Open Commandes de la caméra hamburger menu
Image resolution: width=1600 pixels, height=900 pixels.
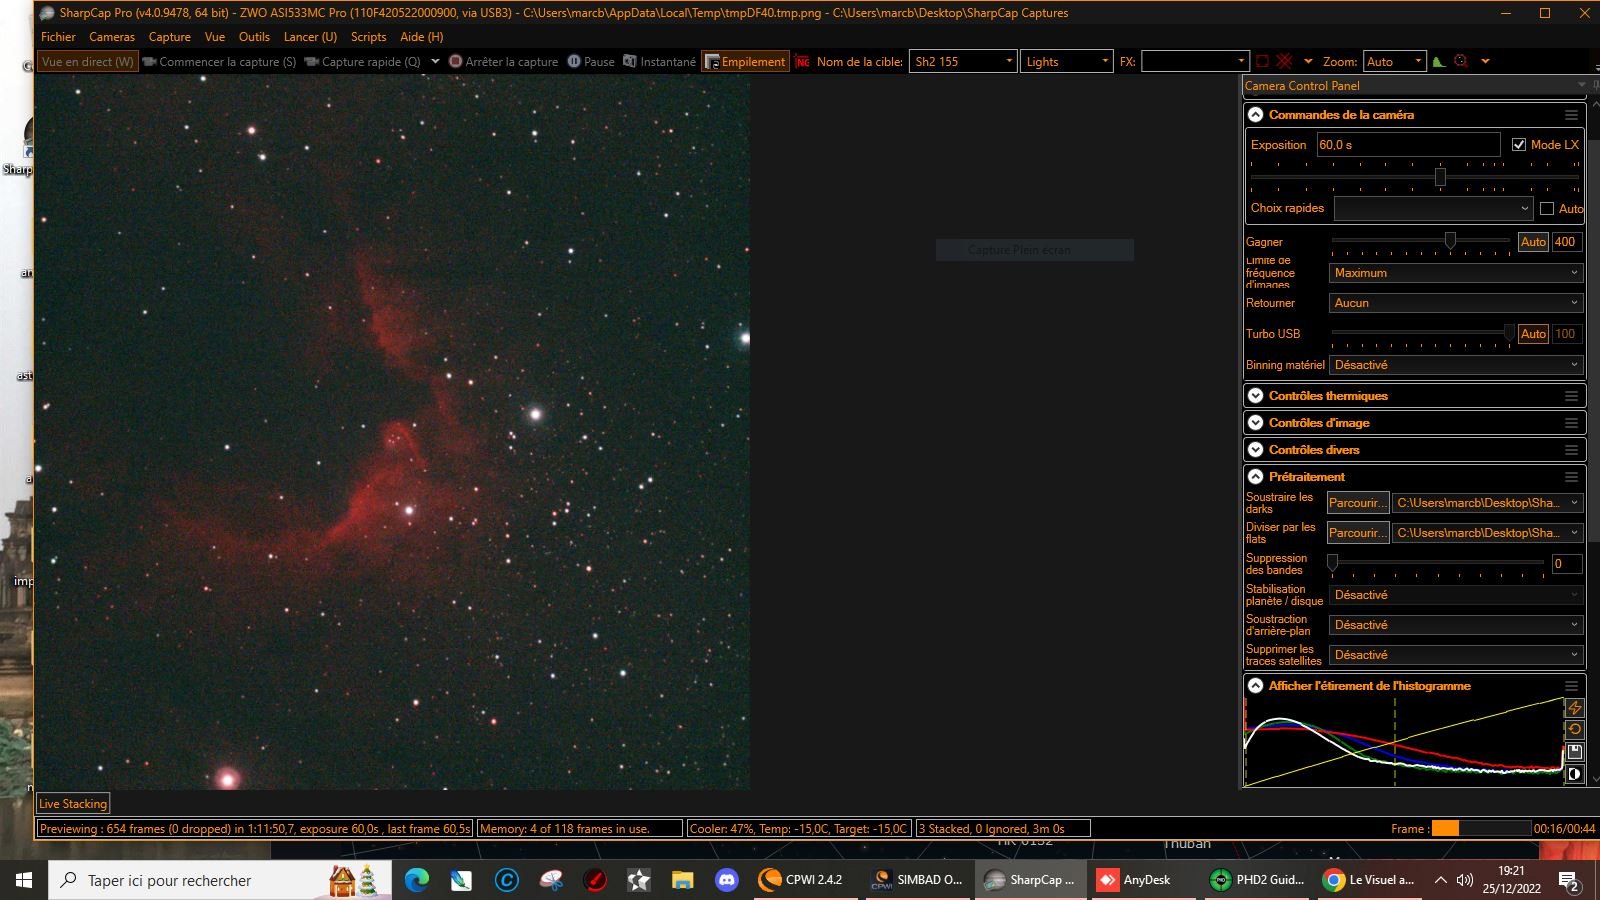click(1571, 115)
